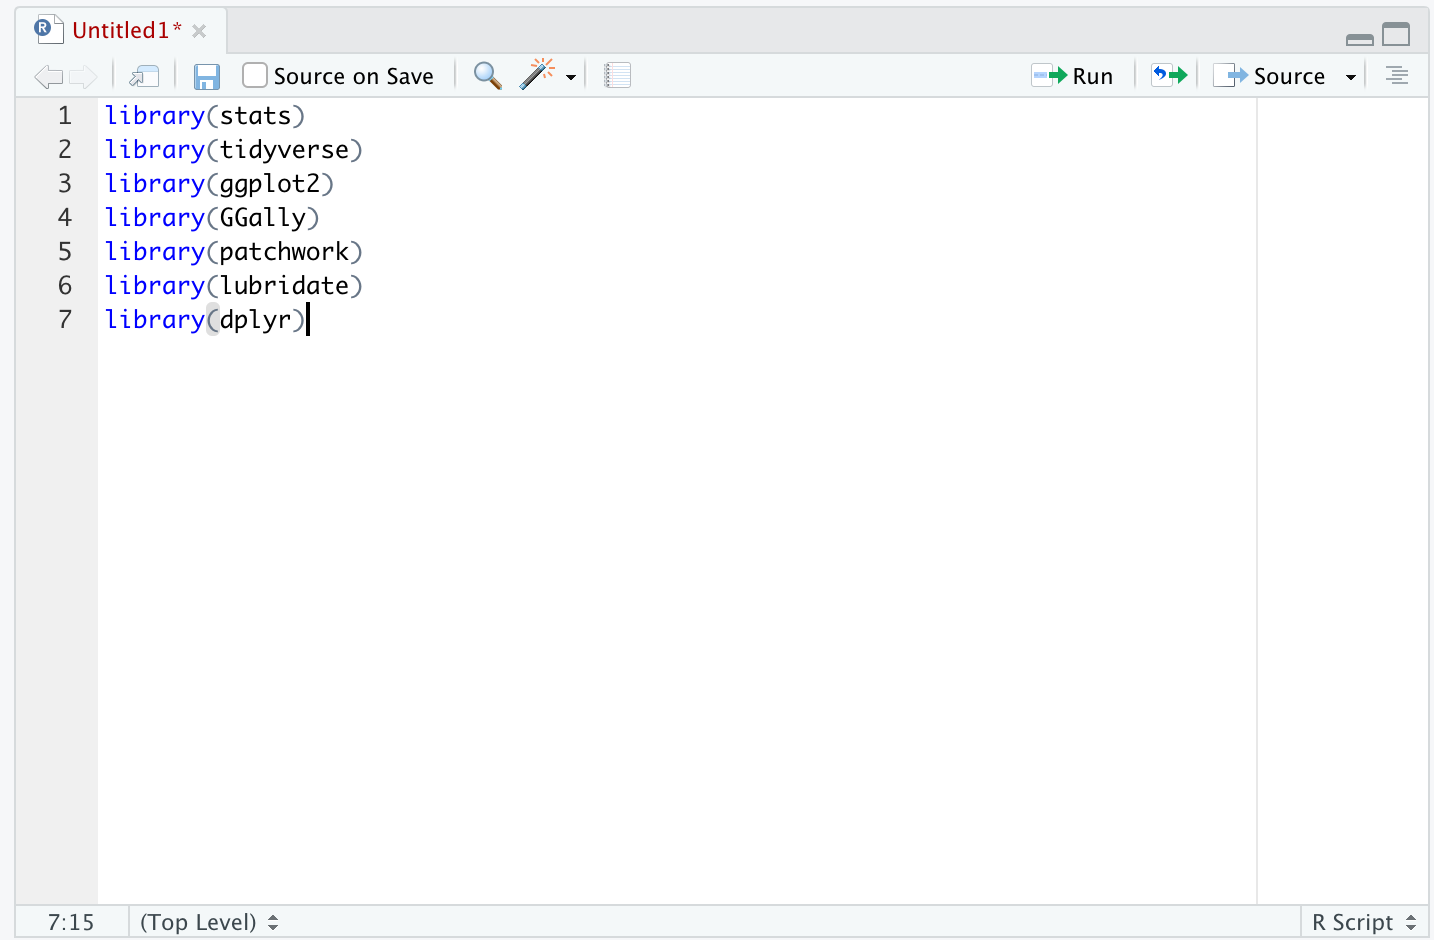Click the Source button

click(x=1269, y=76)
